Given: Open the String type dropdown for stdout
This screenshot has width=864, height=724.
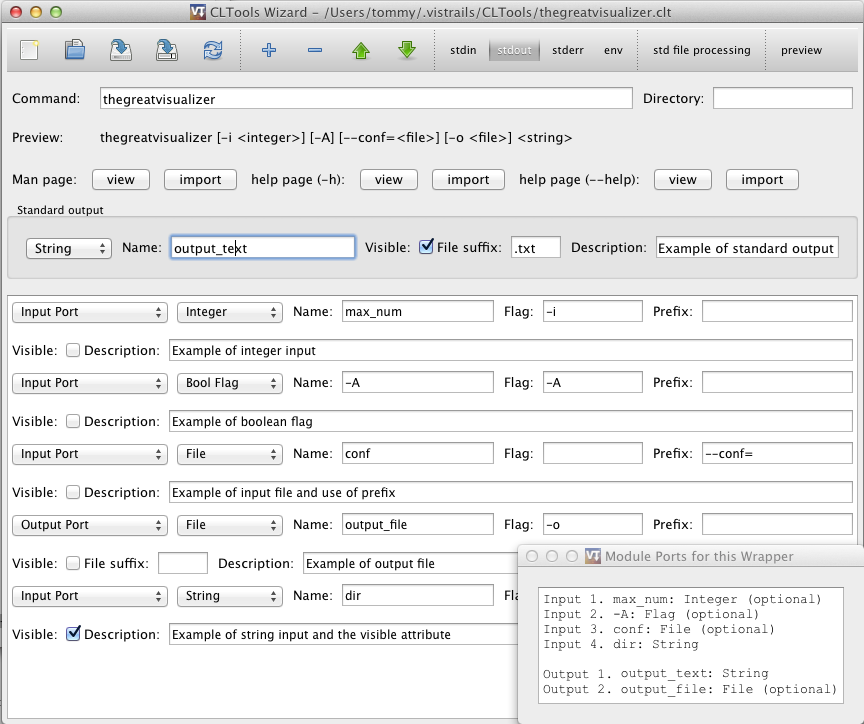Looking at the screenshot, I should (68, 248).
